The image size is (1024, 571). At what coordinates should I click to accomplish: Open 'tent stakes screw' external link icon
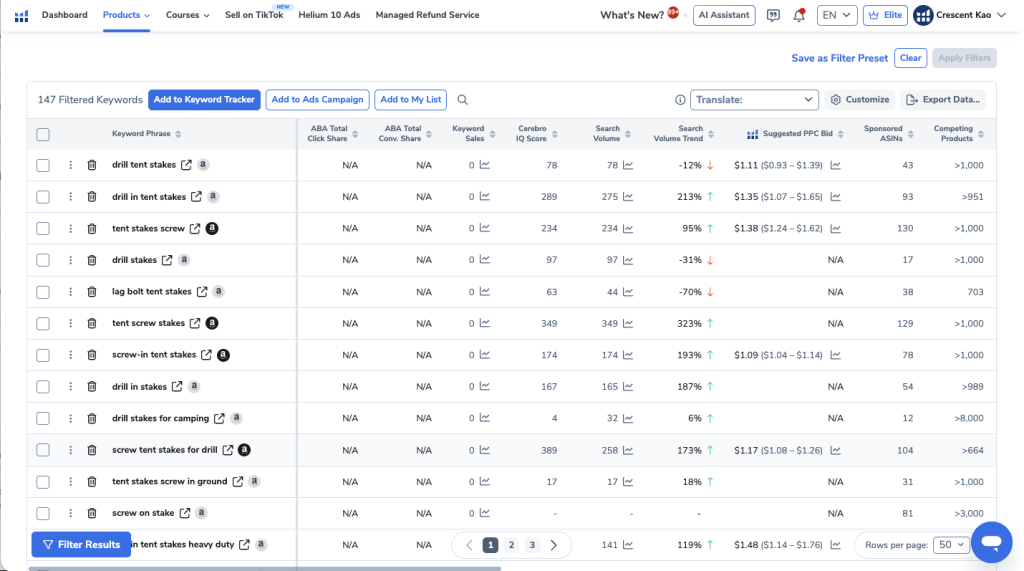(195, 229)
